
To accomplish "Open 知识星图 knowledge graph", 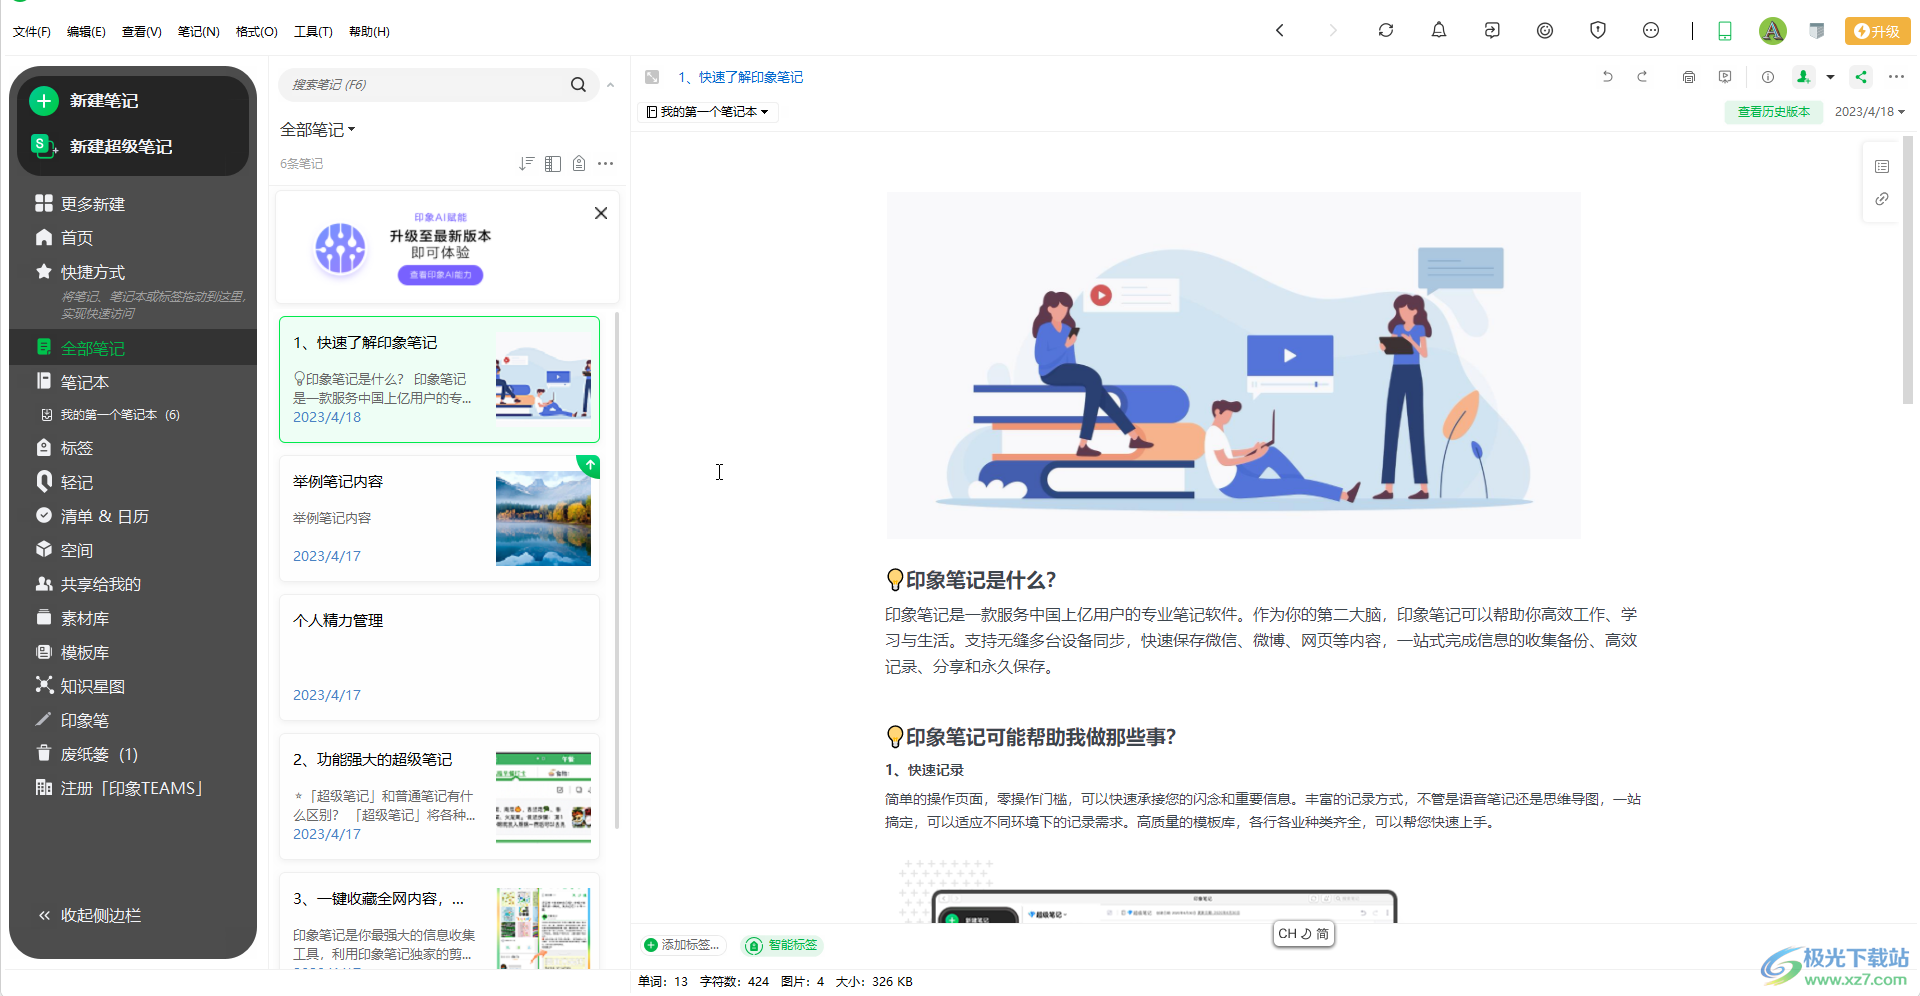I will point(92,686).
